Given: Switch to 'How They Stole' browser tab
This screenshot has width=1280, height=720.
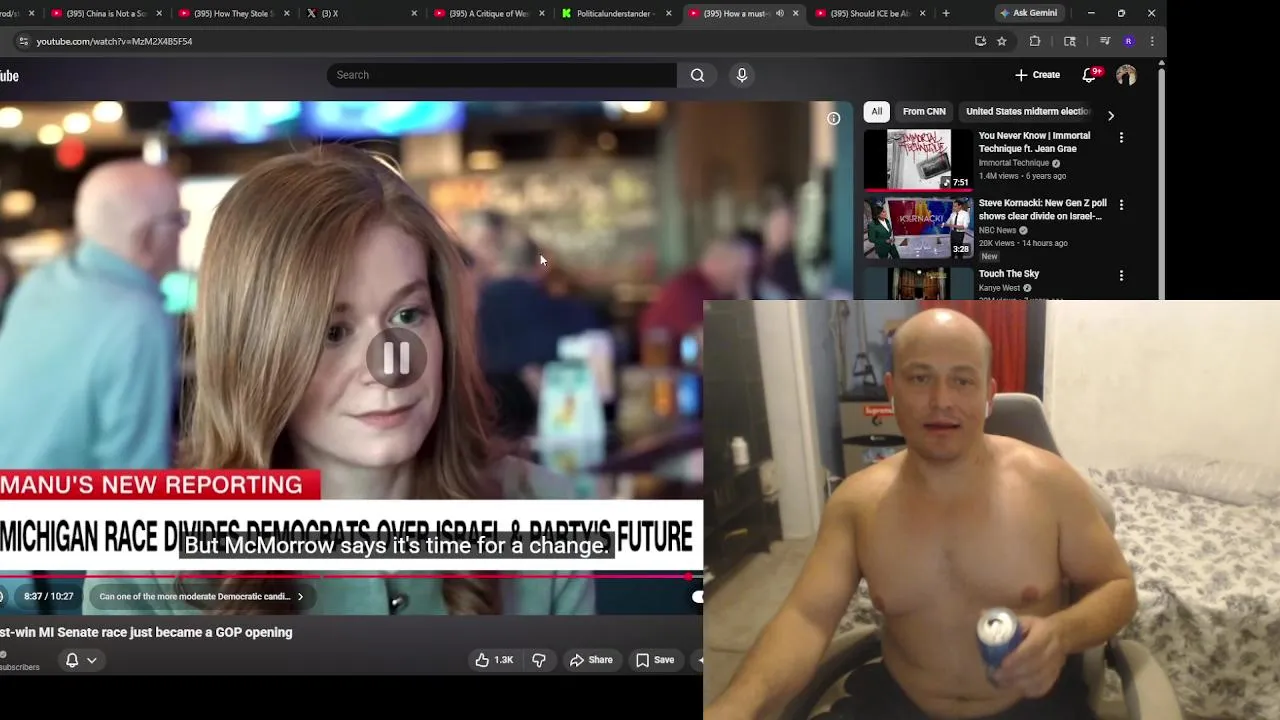Looking at the screenshot, I should [x=234, y=14].
